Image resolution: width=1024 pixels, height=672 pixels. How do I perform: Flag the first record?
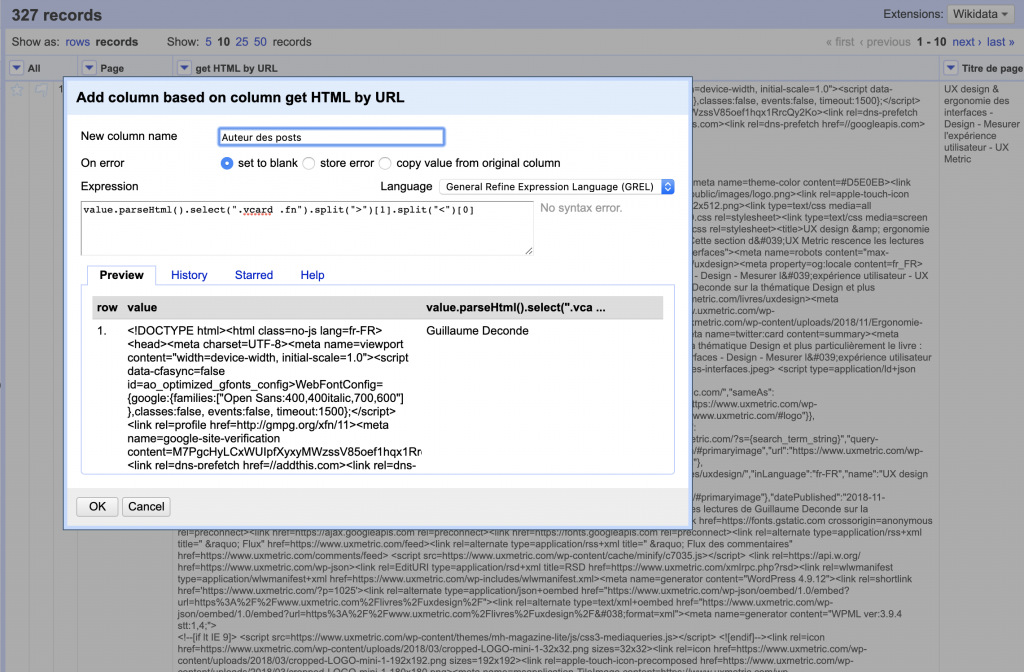[x=41, y=90]
